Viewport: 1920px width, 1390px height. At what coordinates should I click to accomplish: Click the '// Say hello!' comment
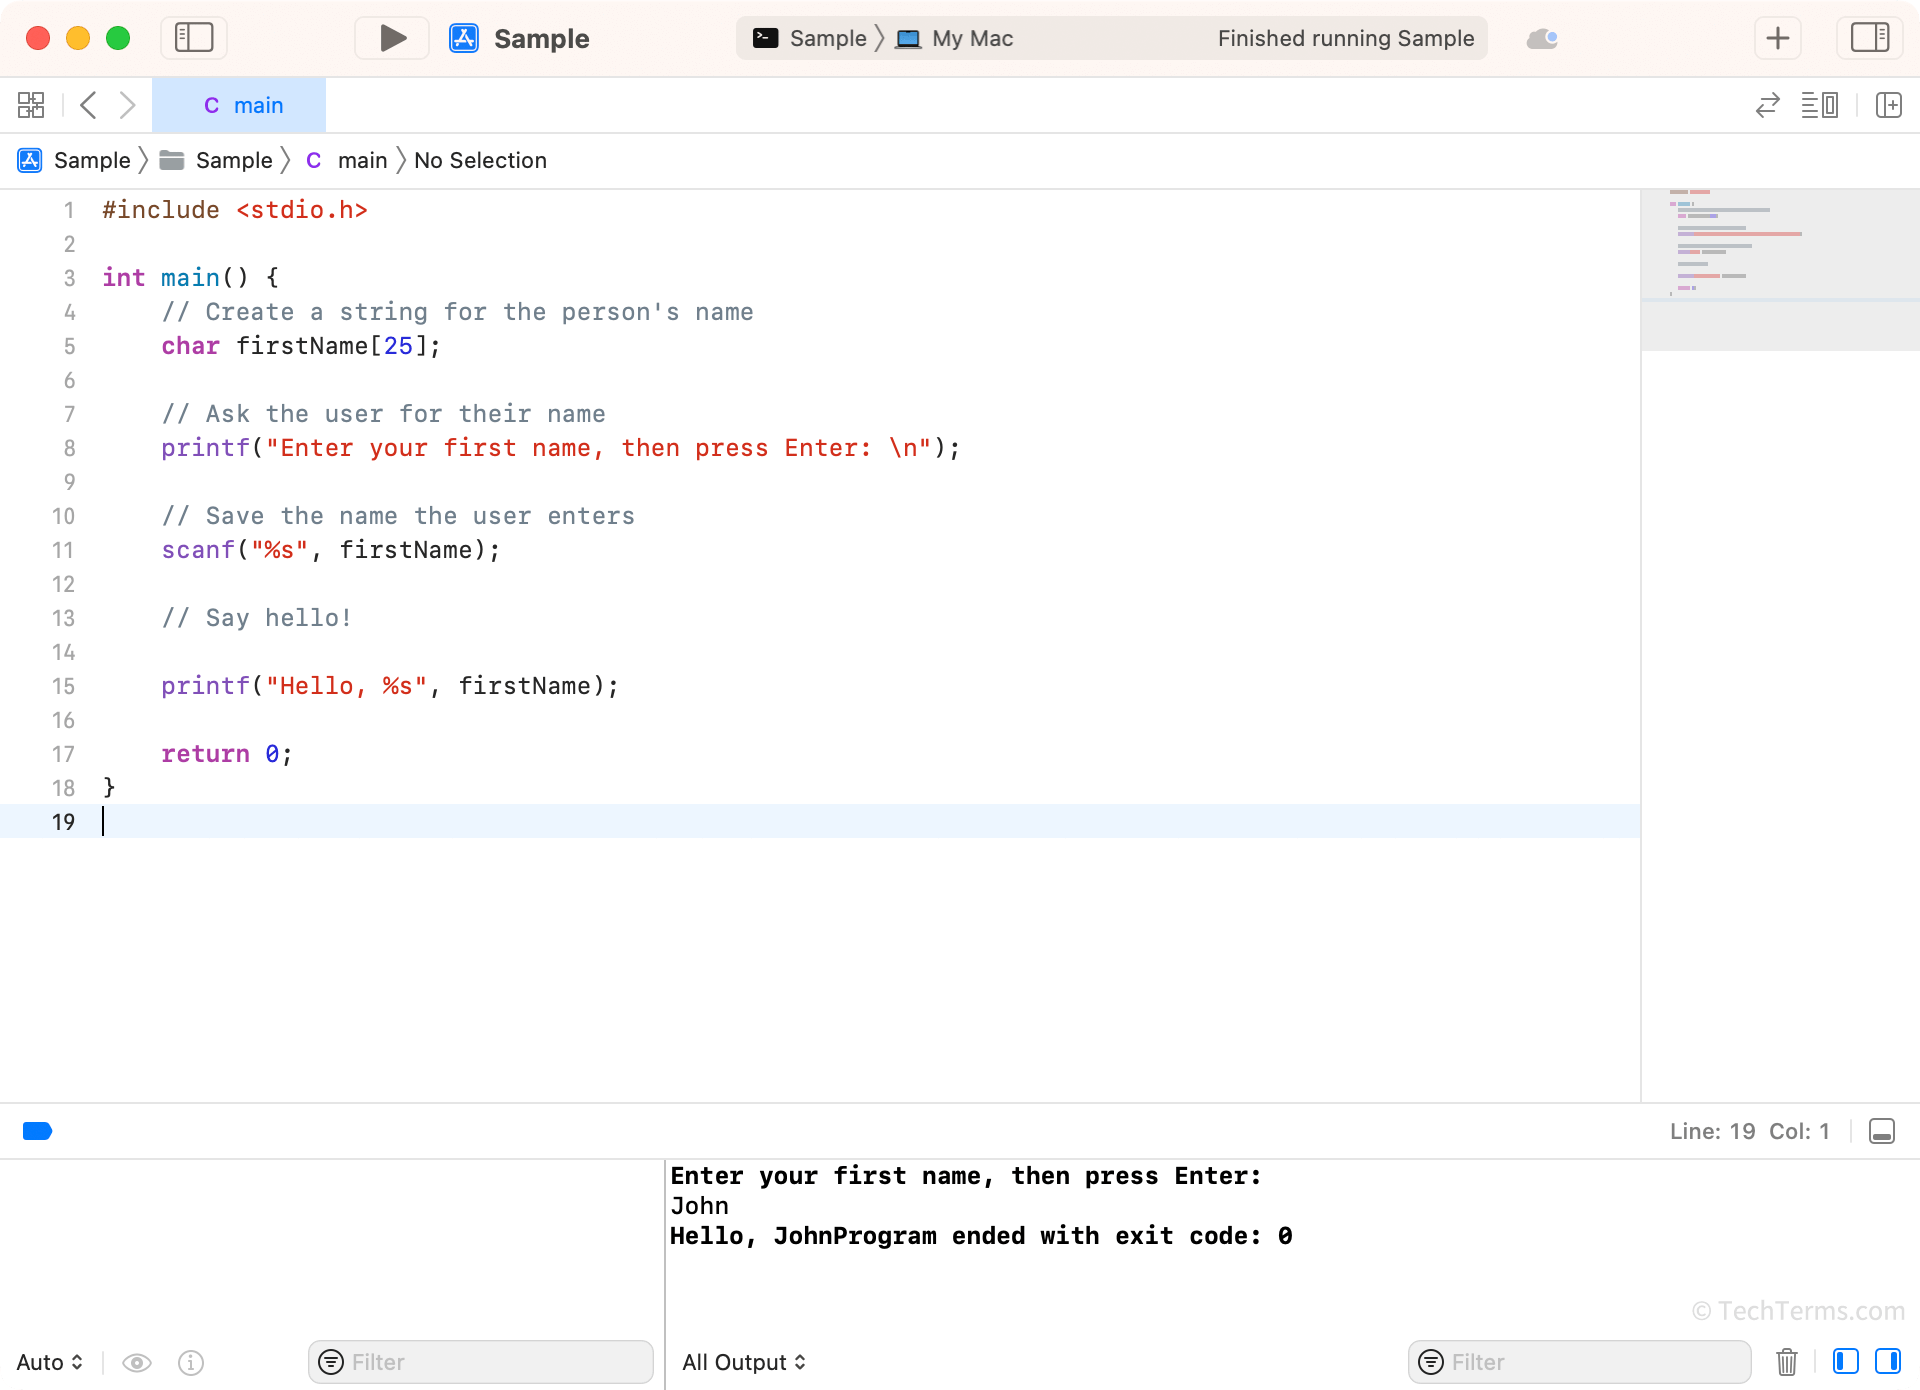[257, 618]
